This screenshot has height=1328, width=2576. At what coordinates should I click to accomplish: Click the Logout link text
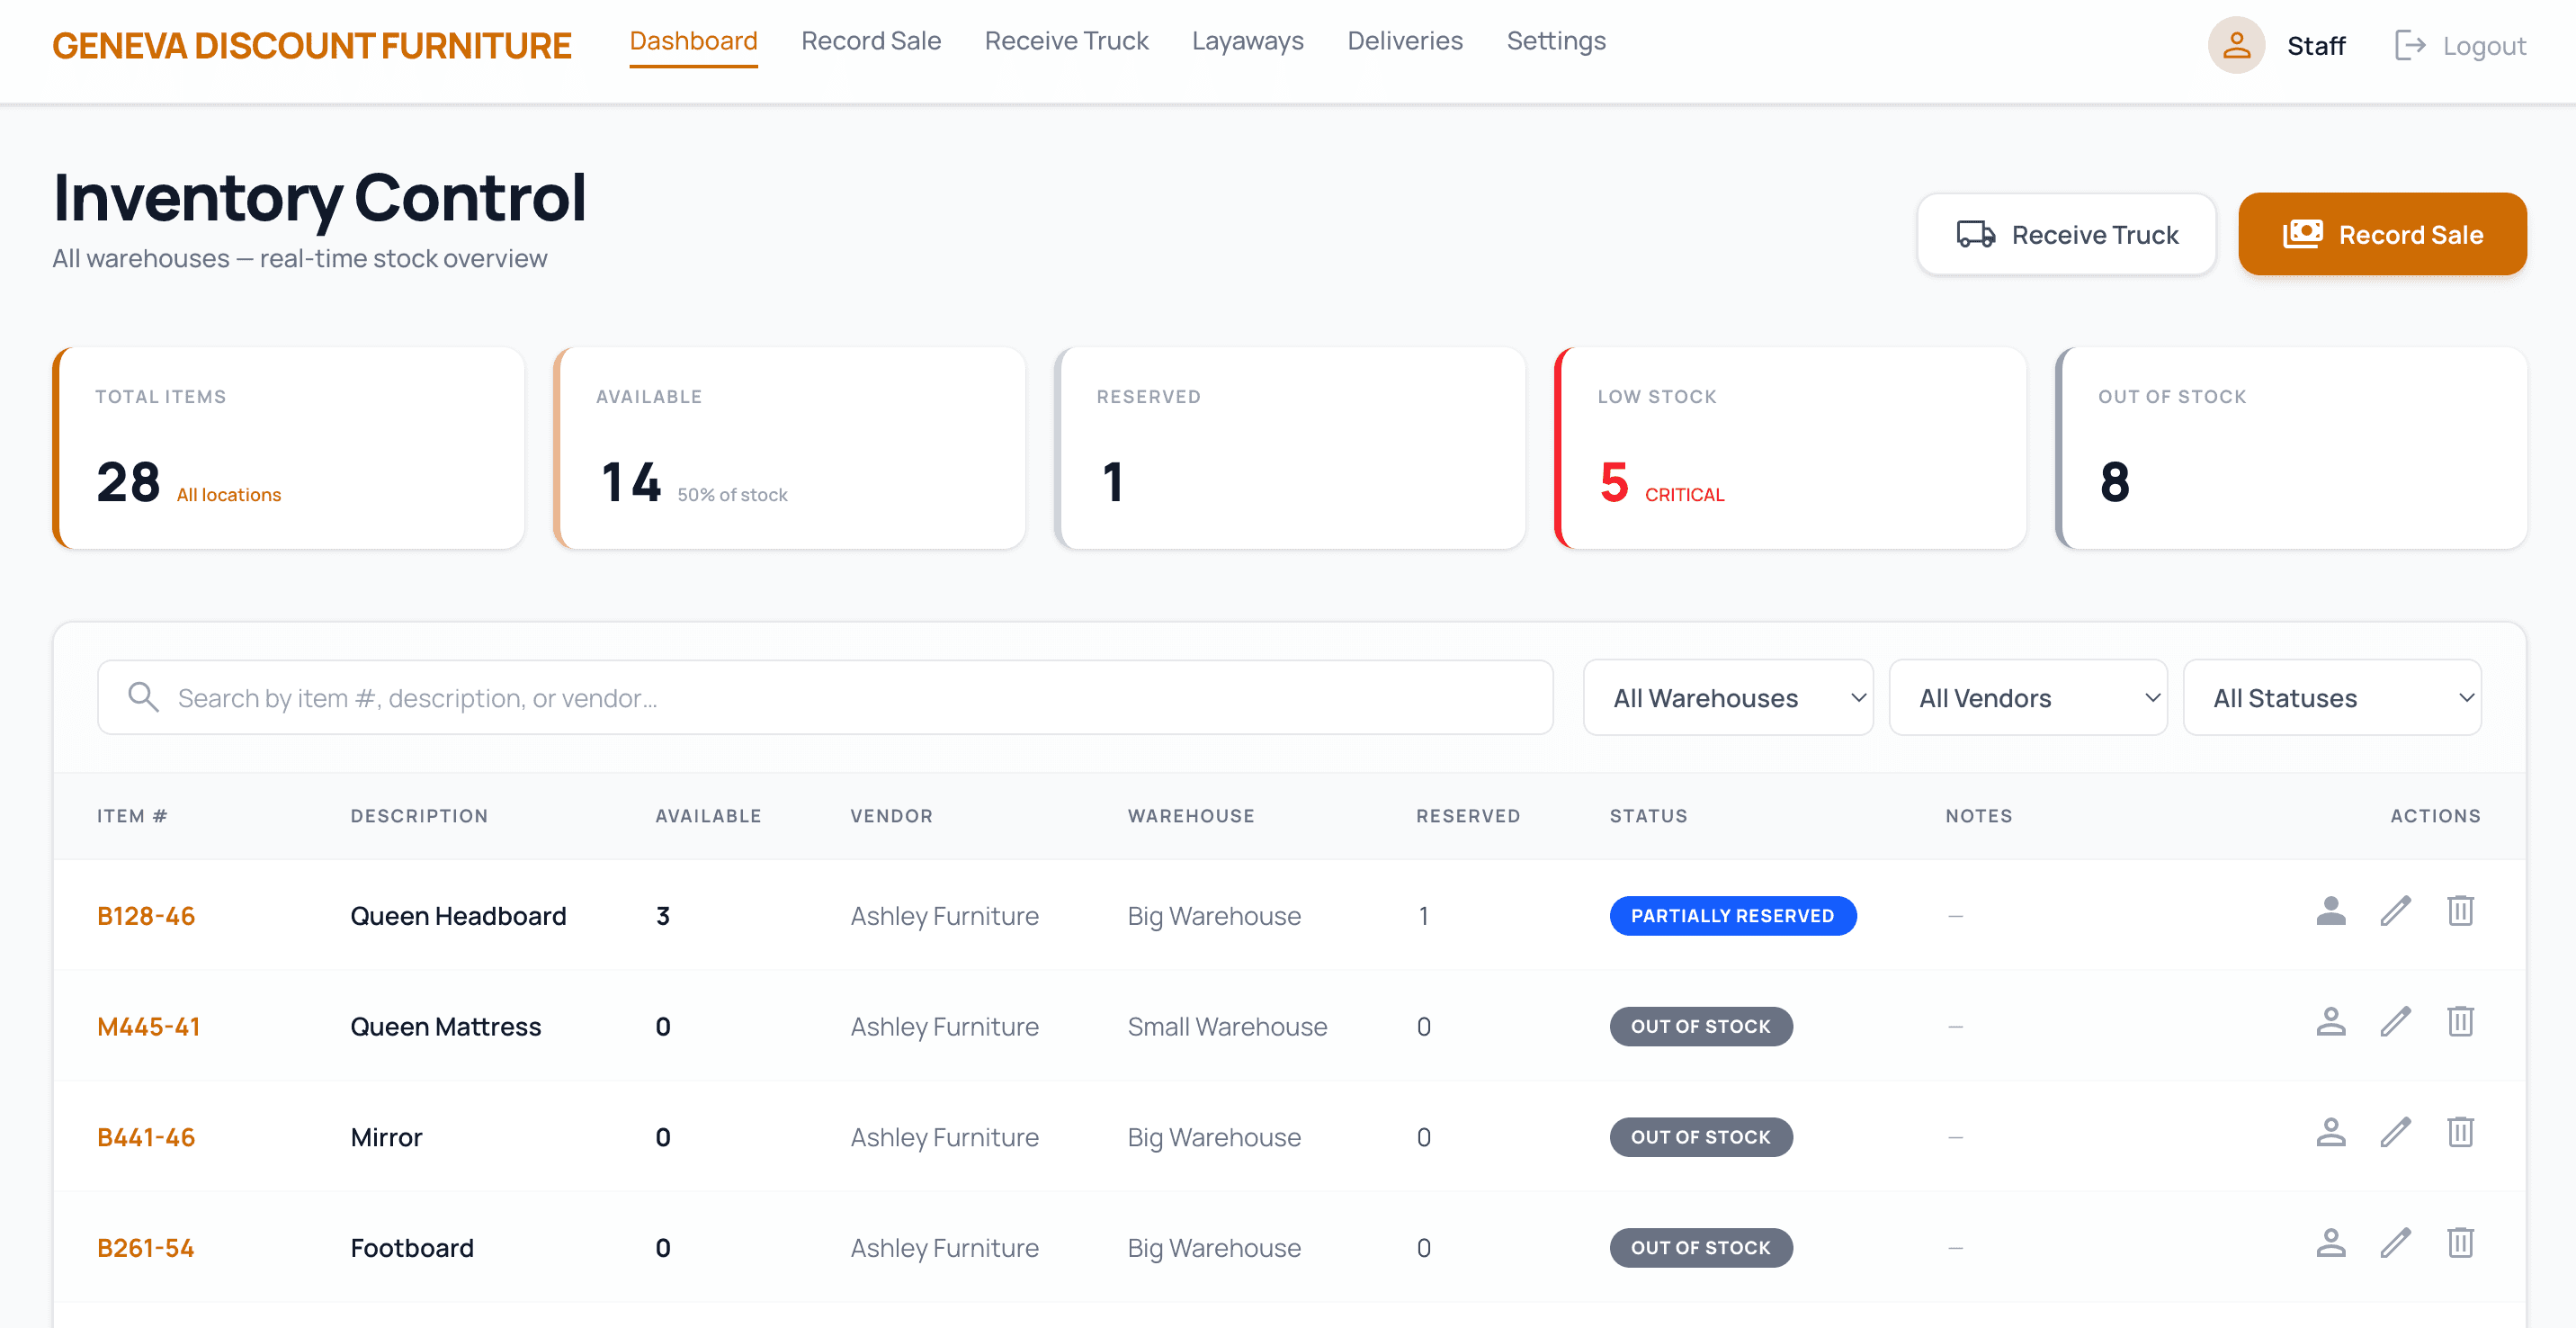2484,46
